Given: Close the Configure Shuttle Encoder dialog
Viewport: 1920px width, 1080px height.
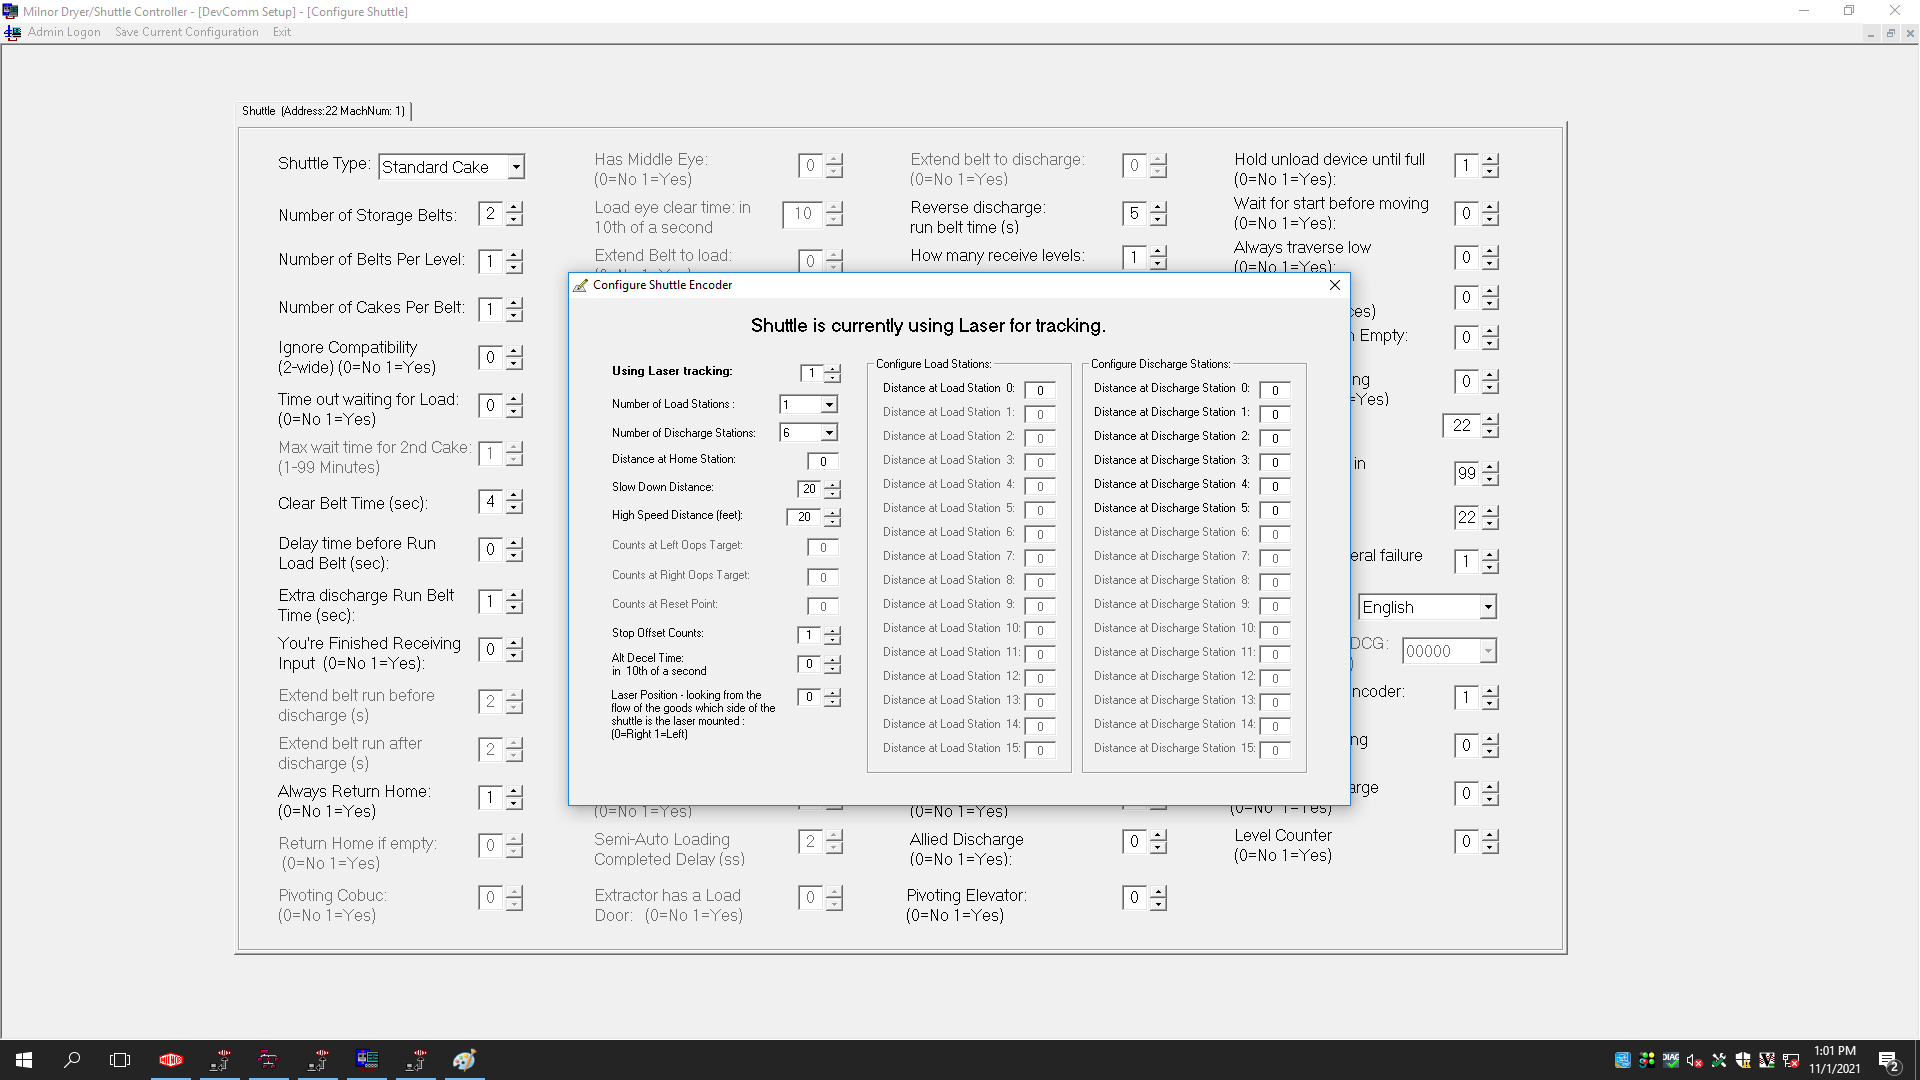Looking at the screenshot, I should point(1334,285).
